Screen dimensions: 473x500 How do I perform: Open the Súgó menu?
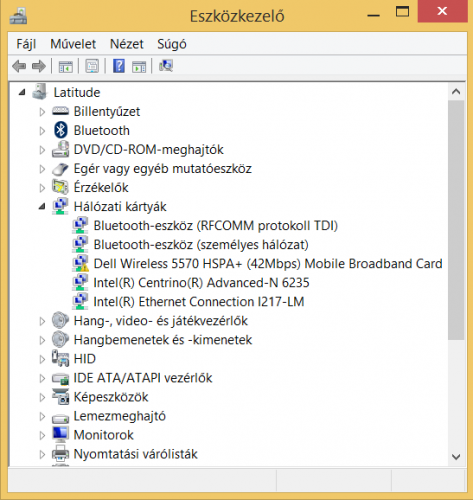[x=172, y=44]
